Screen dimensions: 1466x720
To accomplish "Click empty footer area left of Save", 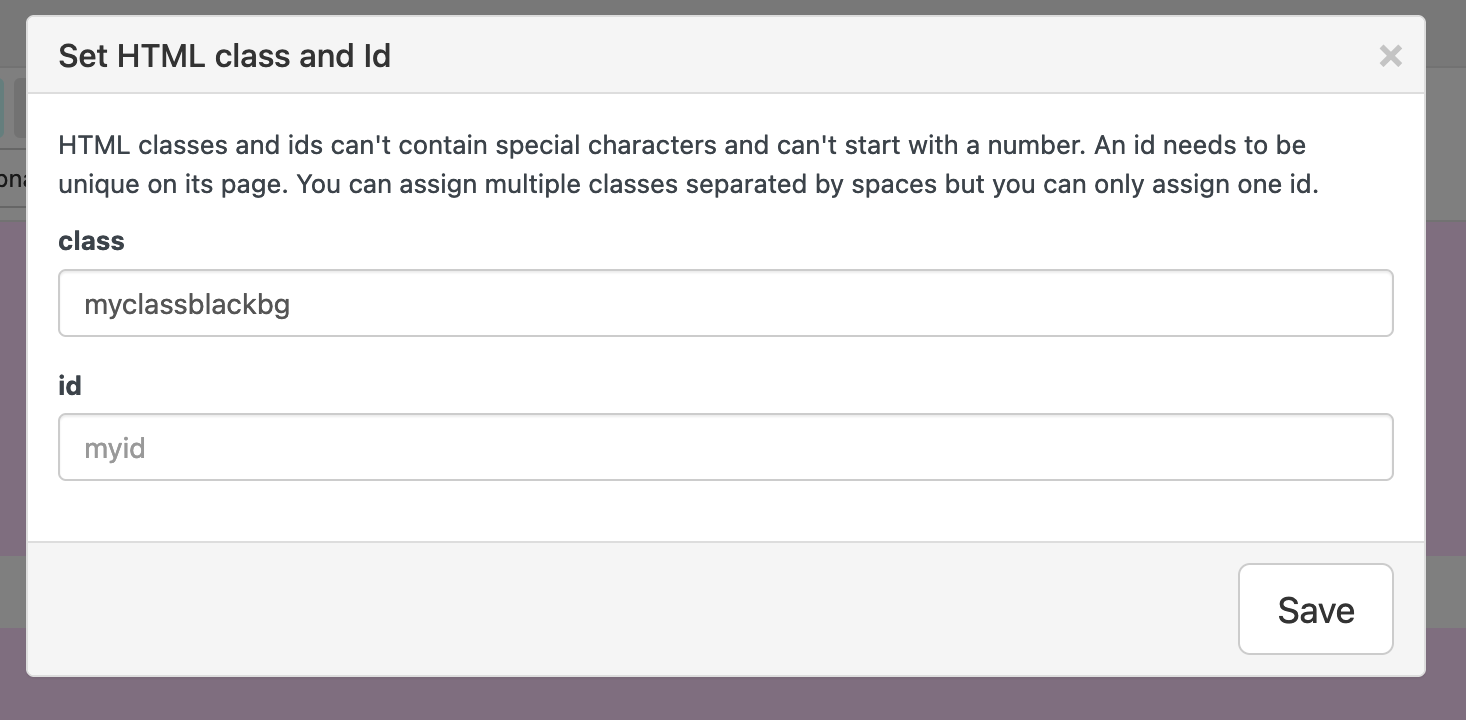I will point(600,609).
